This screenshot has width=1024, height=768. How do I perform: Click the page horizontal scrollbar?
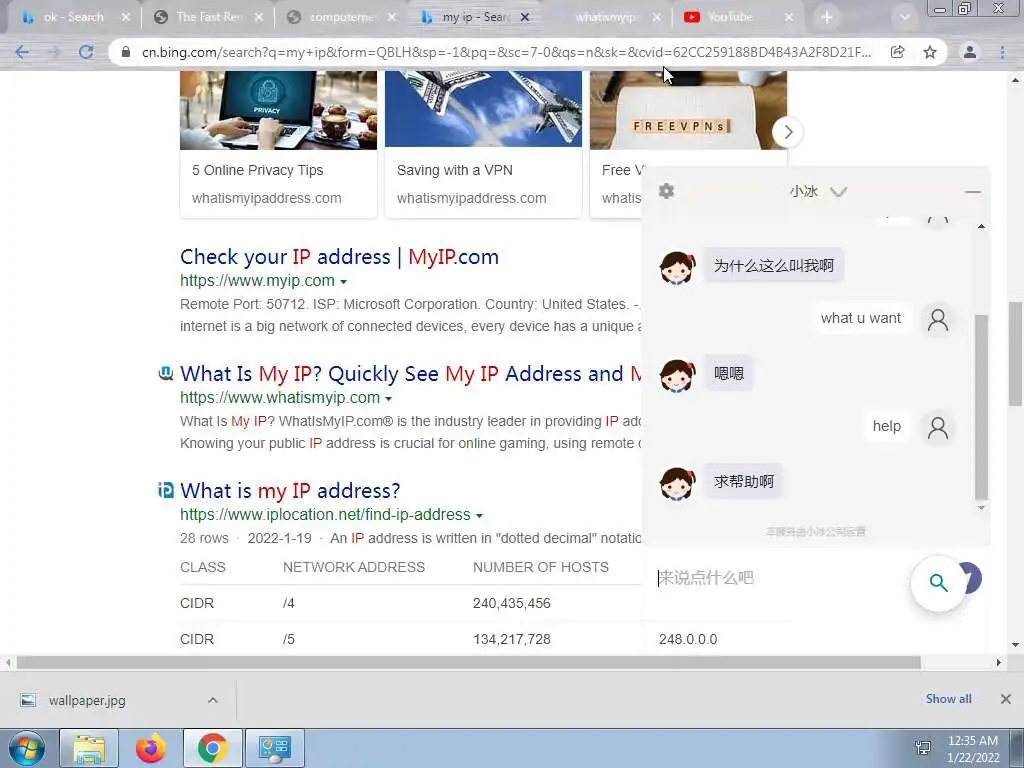[468, 663]
